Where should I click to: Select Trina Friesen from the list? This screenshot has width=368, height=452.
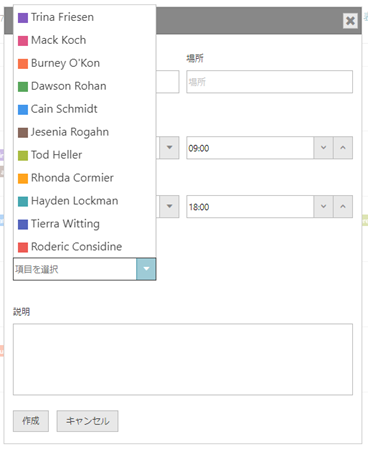(x=85, y=17)
